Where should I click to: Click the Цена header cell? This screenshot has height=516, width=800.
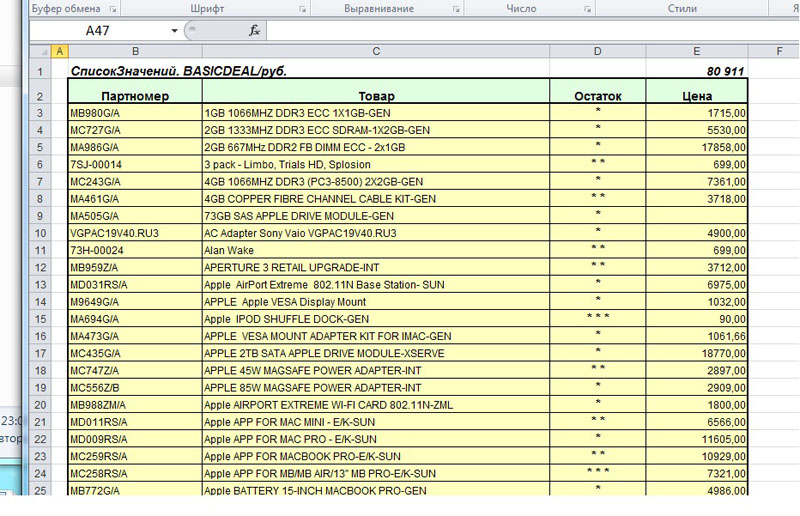tap(696, 92)
